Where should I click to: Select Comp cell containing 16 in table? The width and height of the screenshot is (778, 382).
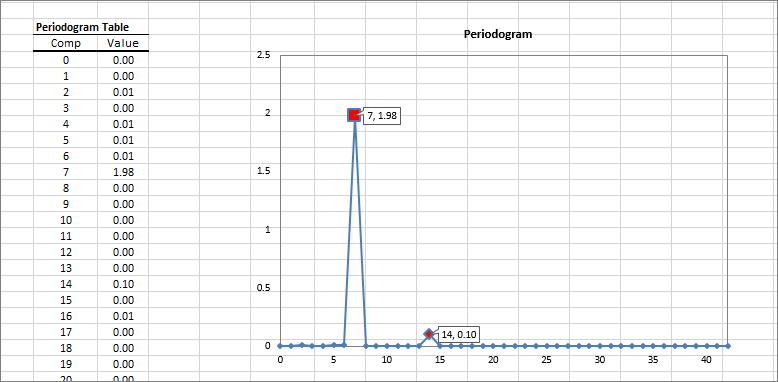66,316
